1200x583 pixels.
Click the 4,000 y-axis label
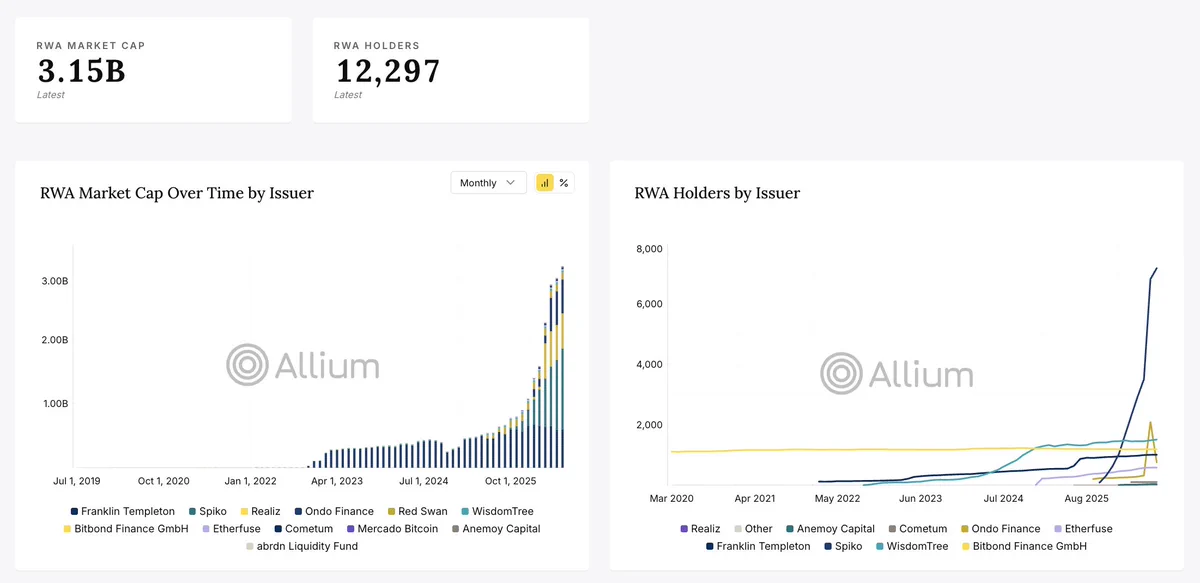coord(649,364)
